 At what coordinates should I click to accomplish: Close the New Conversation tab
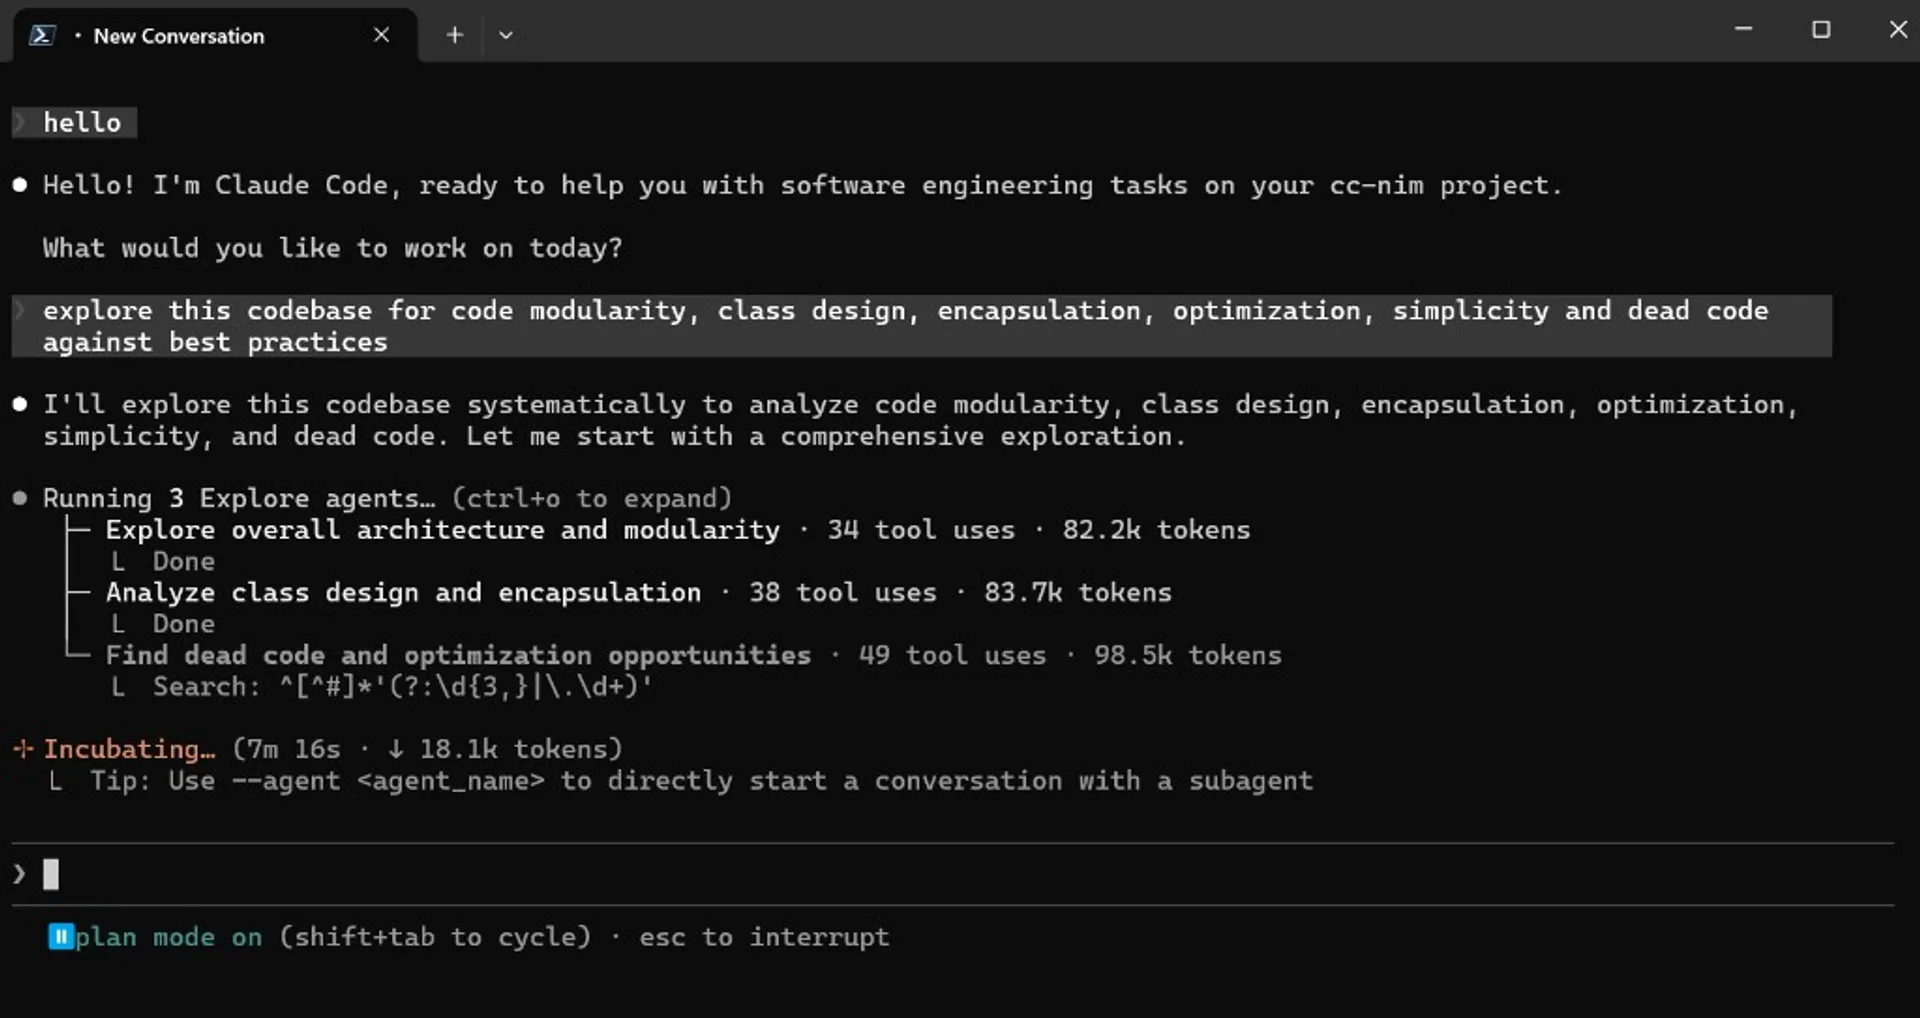[381, 34]
